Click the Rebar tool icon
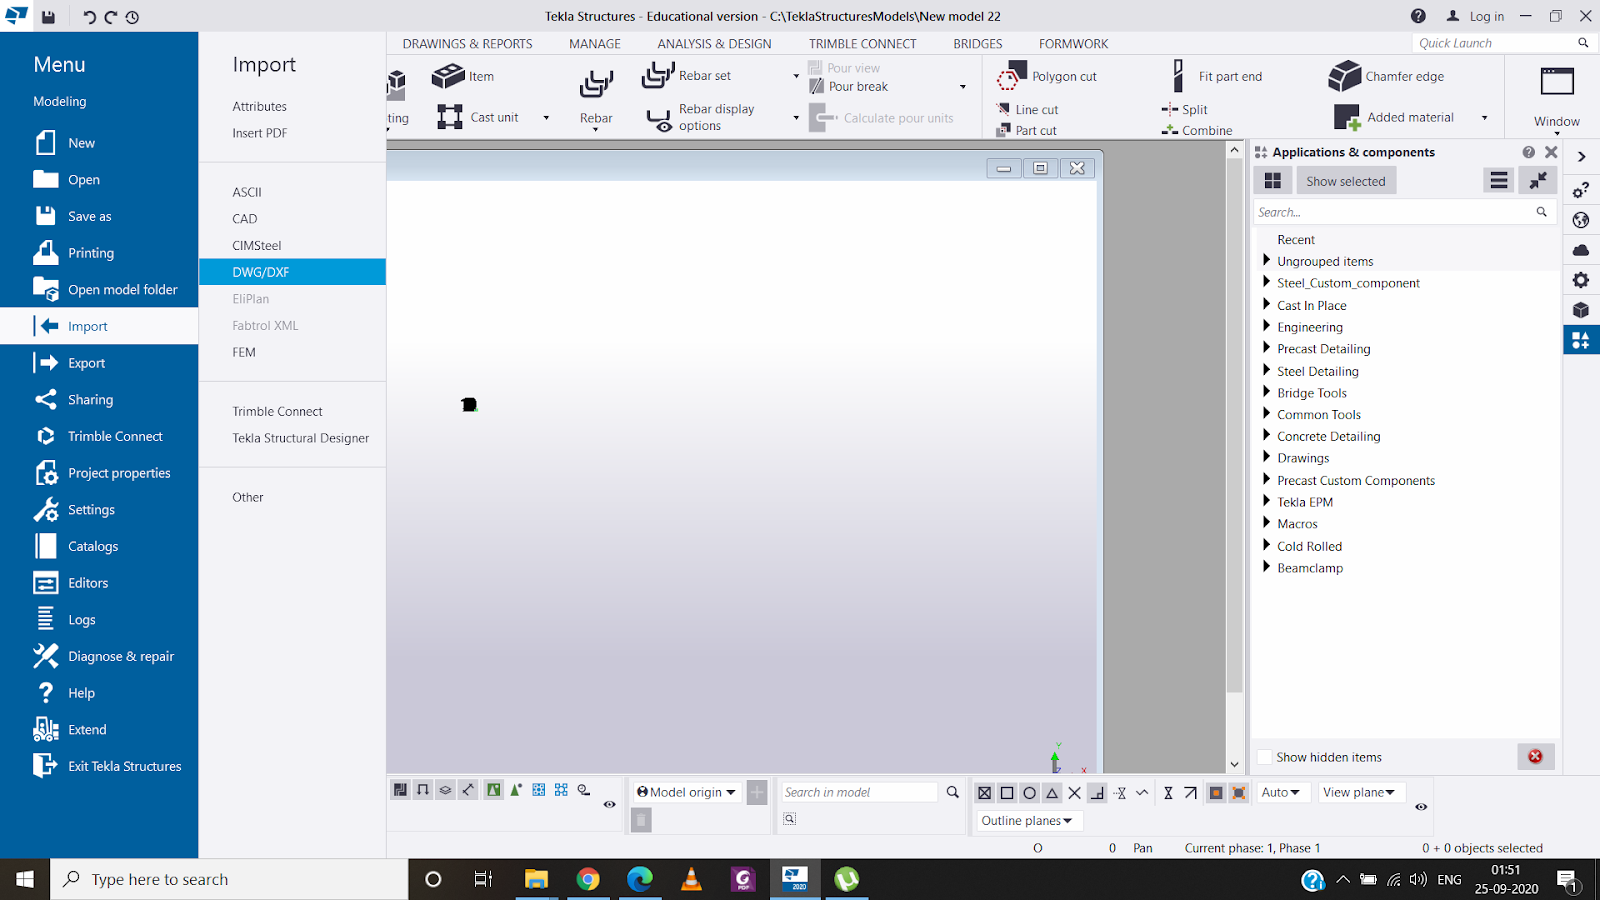The height and width of the screenshot is (900, 1600). point(596,84)
